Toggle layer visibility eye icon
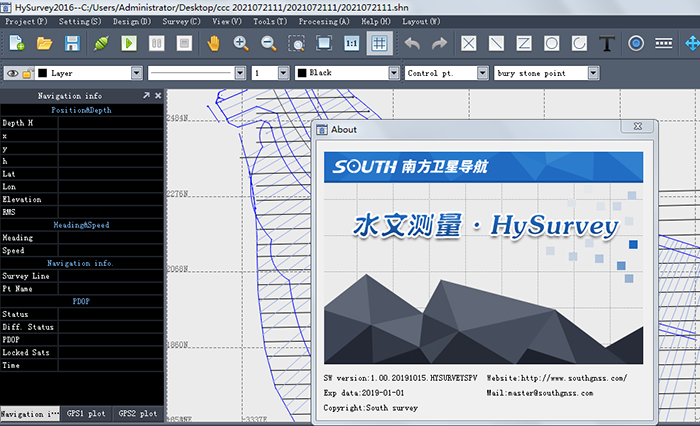 pos(12,73)
